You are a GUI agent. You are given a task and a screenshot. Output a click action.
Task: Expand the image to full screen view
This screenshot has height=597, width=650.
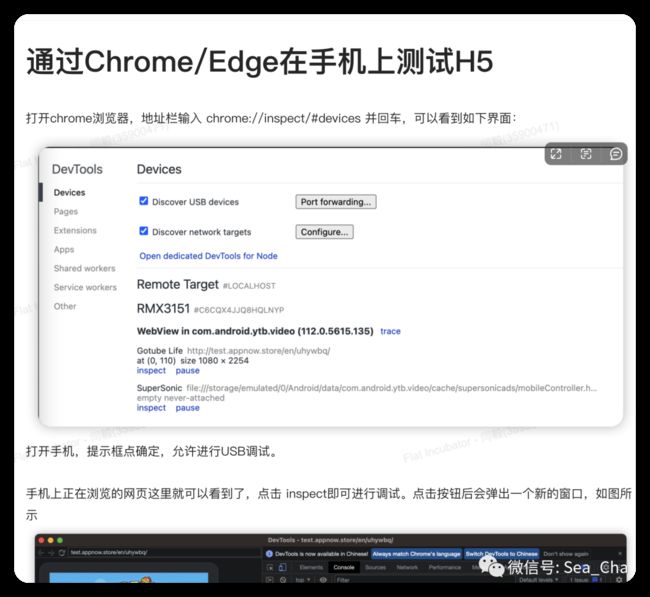[x=555, y=154]
